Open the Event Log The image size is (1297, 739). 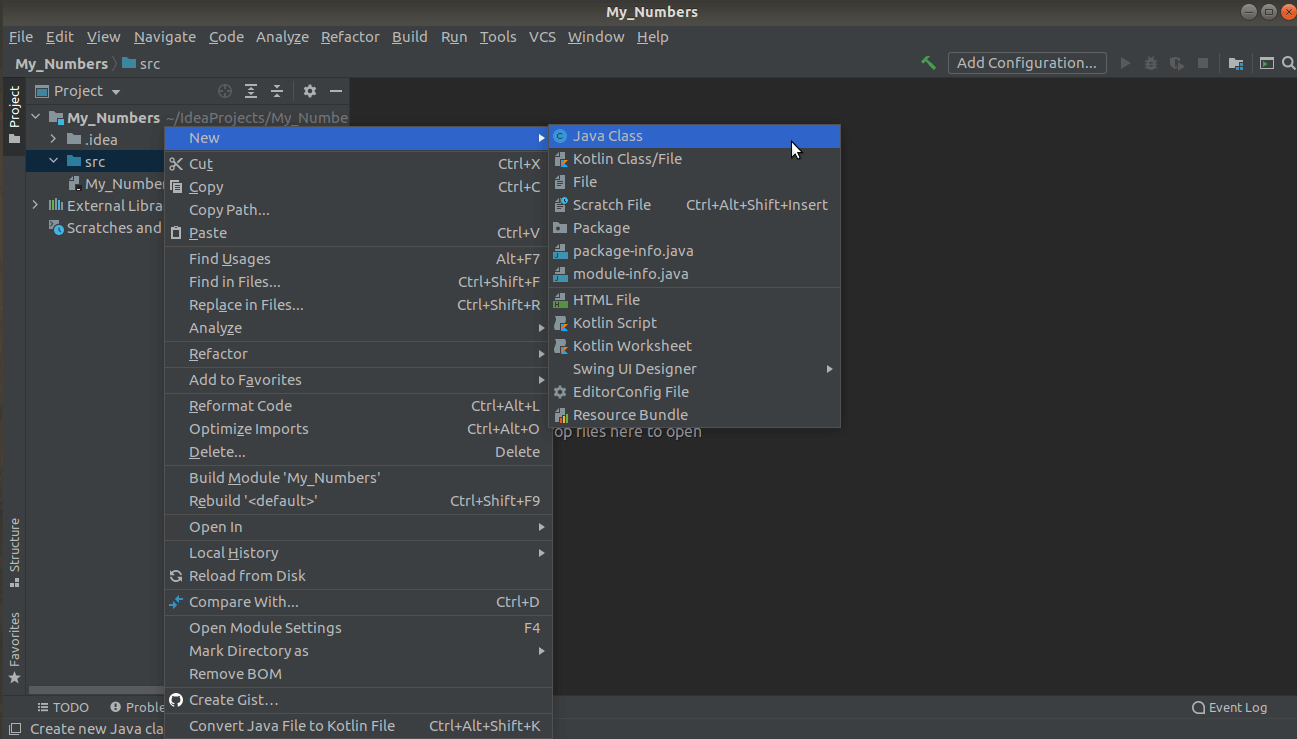point(1229,707)
